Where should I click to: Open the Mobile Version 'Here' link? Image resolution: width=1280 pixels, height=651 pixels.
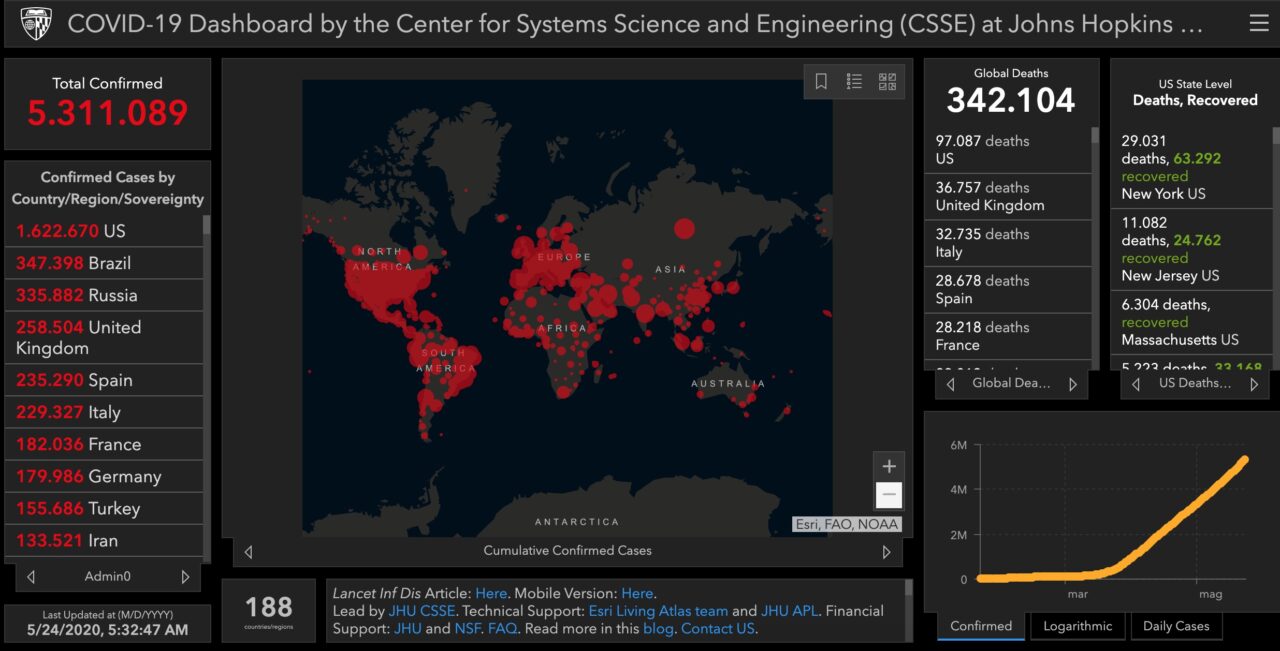[637, 593]
